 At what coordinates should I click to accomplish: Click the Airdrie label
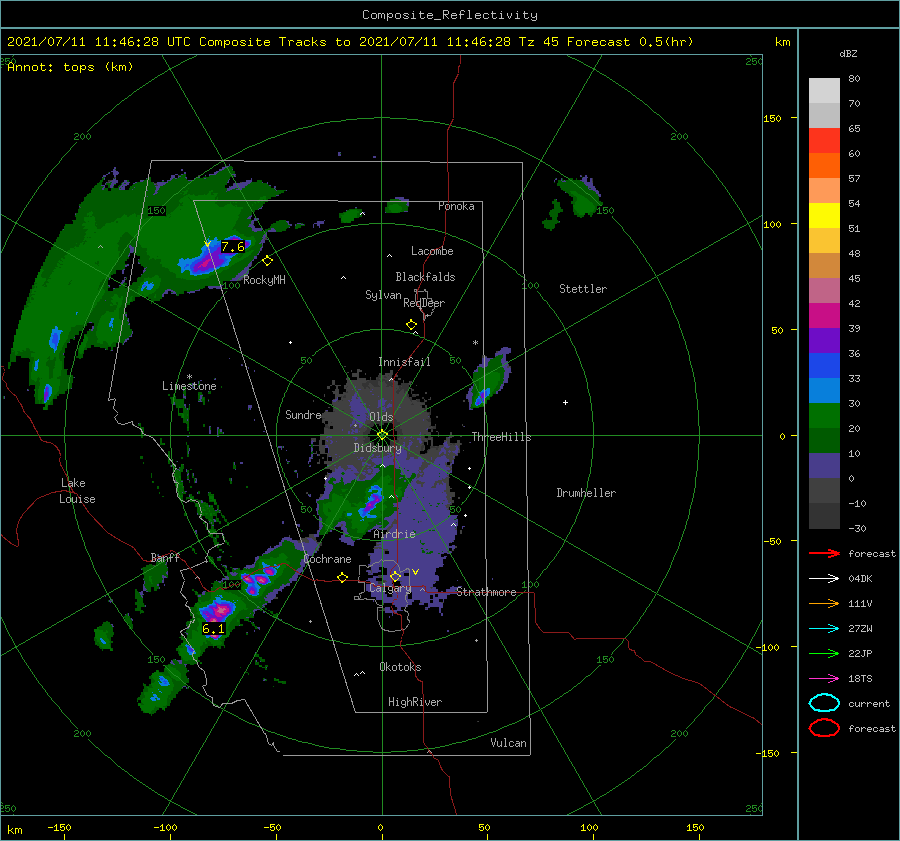click(394, 534)
